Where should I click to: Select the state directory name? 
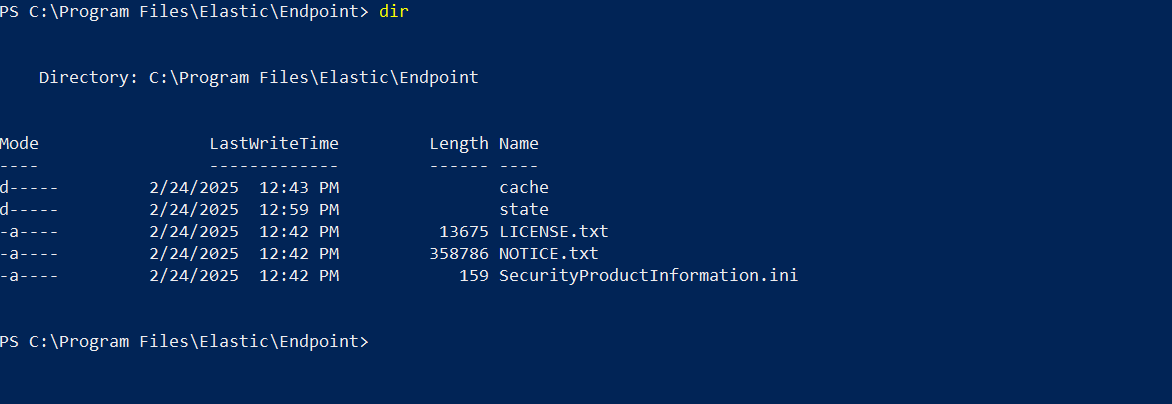[x=524, y=209]
